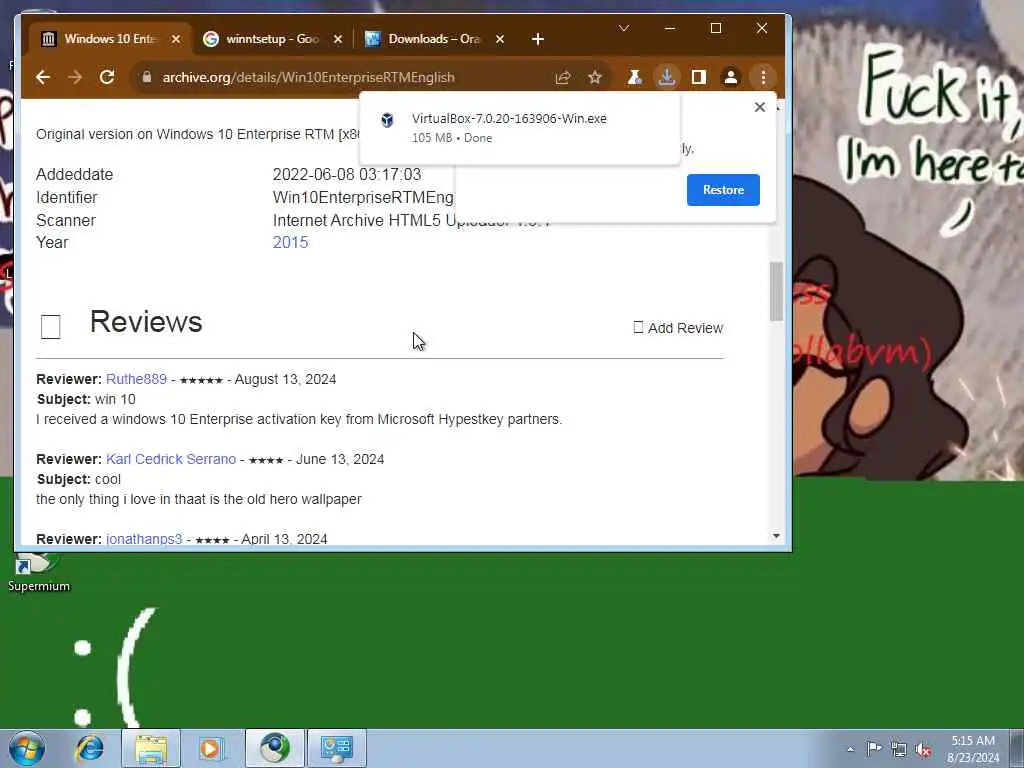The height and width of the screenshot is (768, 1024).
Task: Open the Control Panel taskbar item
Action: click(337, 748)
